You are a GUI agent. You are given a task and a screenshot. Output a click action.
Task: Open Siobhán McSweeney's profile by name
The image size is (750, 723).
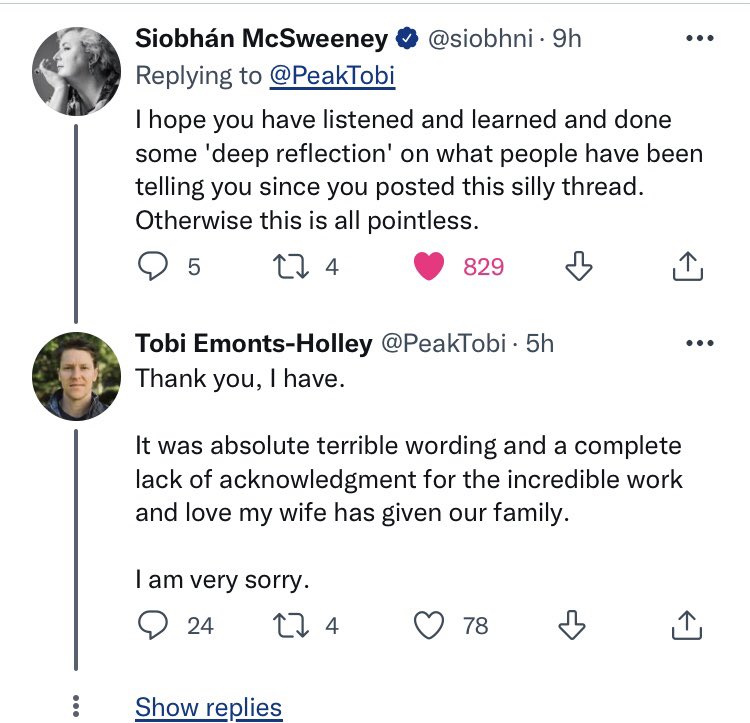point(262,39)
